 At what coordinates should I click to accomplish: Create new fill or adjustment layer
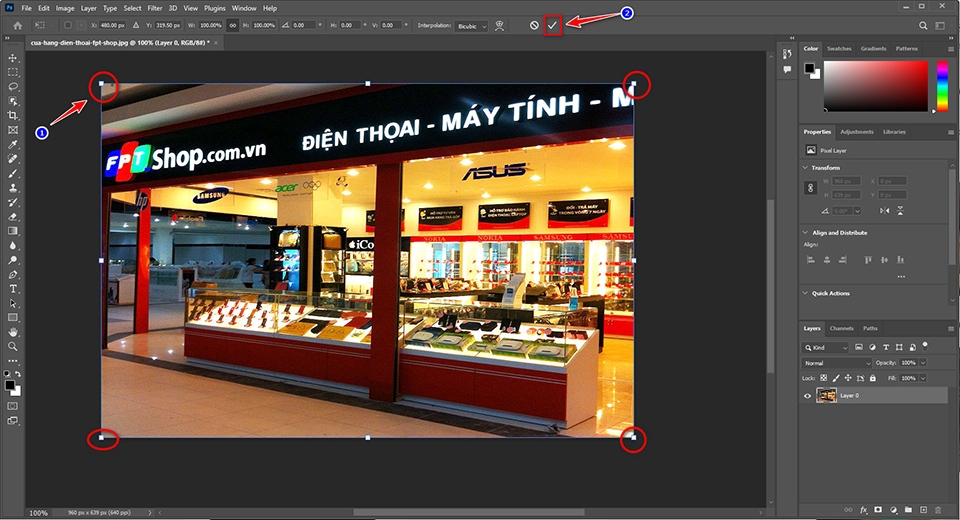(893, 510)
